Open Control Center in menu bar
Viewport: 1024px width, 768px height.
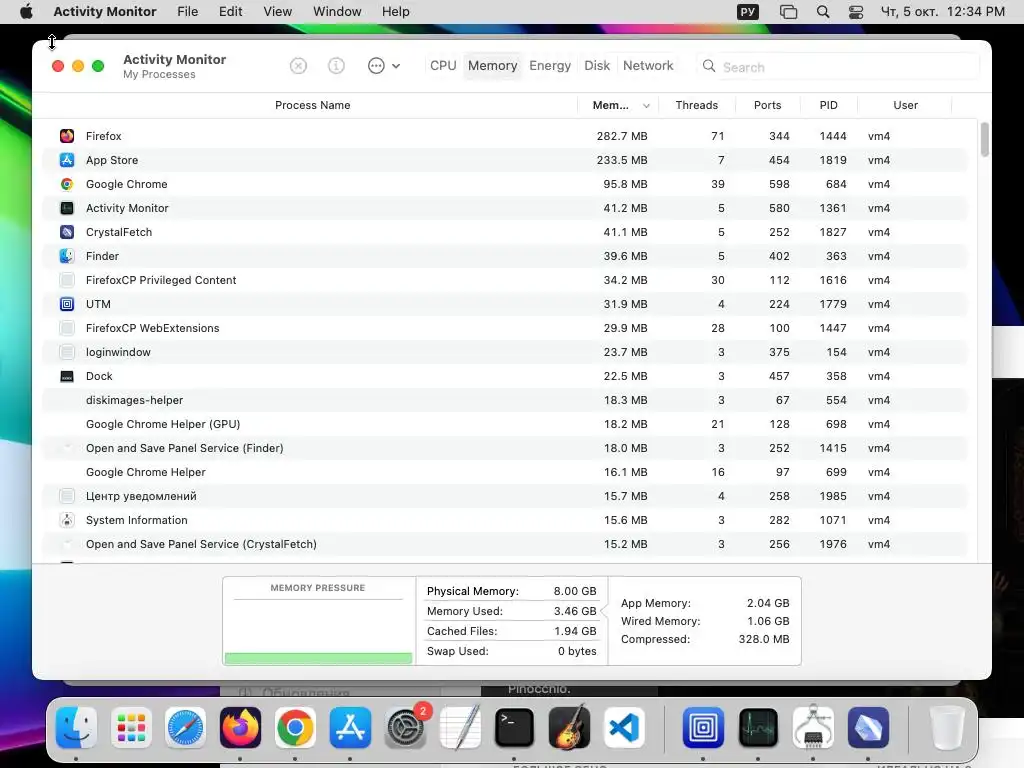tap(856, 12)
